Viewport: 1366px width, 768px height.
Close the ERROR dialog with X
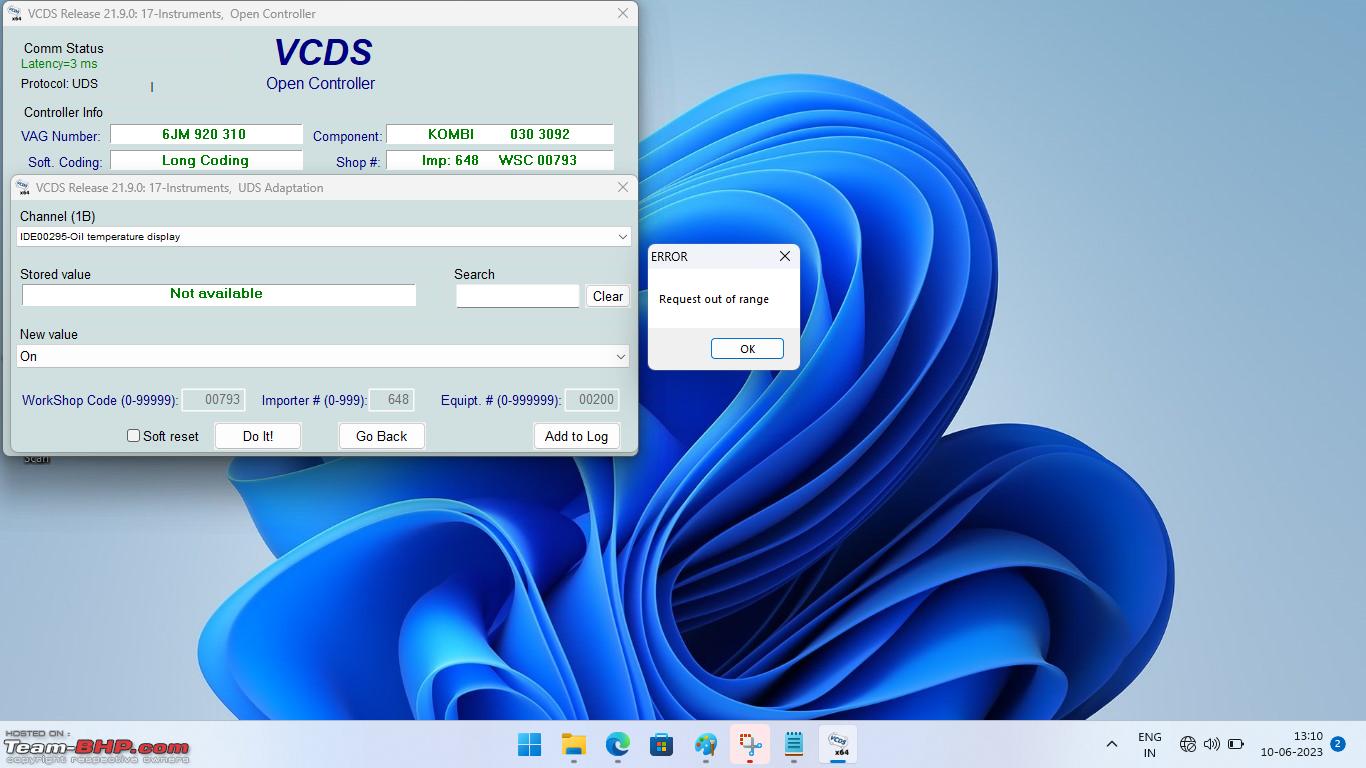point(785,256)
